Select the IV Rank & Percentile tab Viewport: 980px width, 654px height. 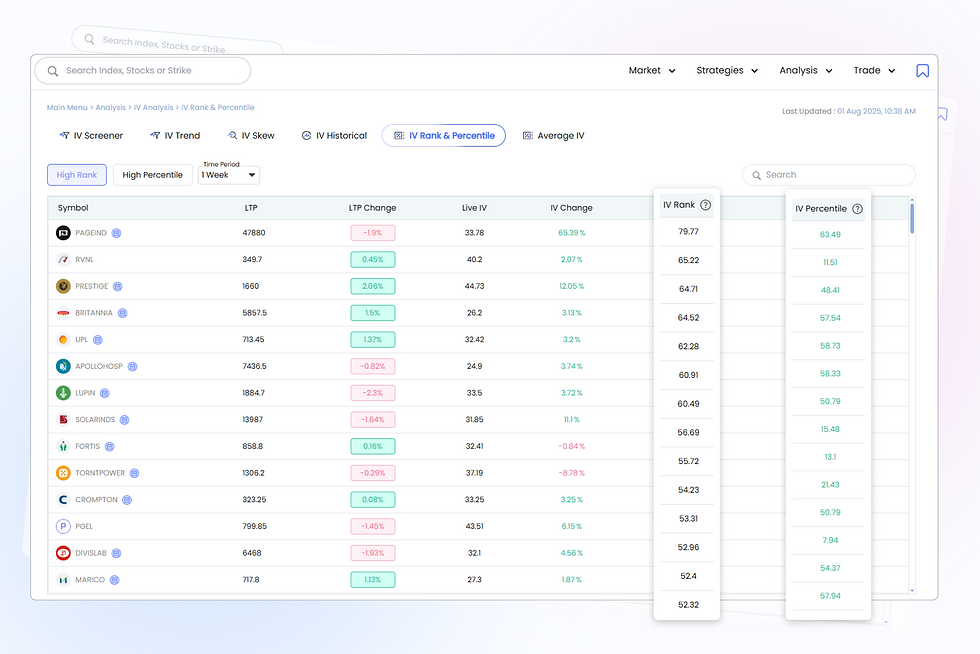(444, 136)
